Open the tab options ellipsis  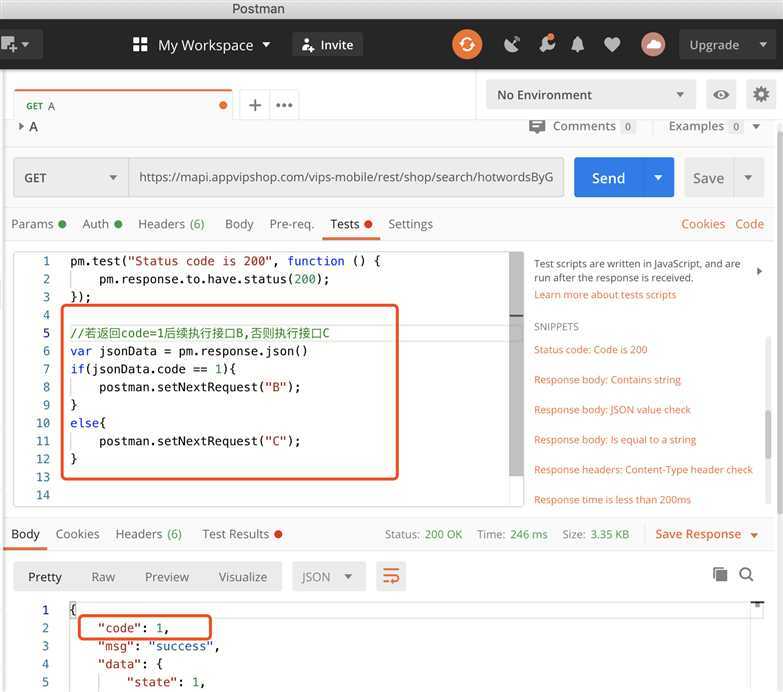[x=284, y=105]
